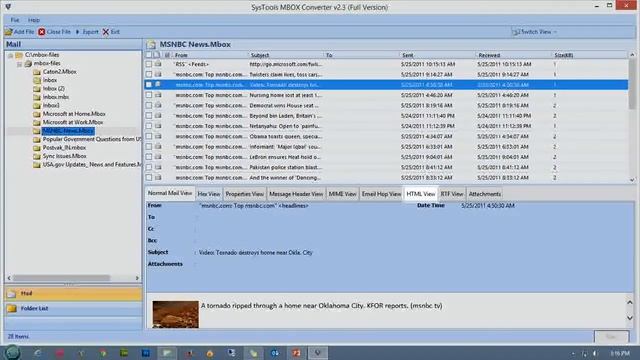Click envelope icon of Informant Major Iqbal row

click(158, 146)
